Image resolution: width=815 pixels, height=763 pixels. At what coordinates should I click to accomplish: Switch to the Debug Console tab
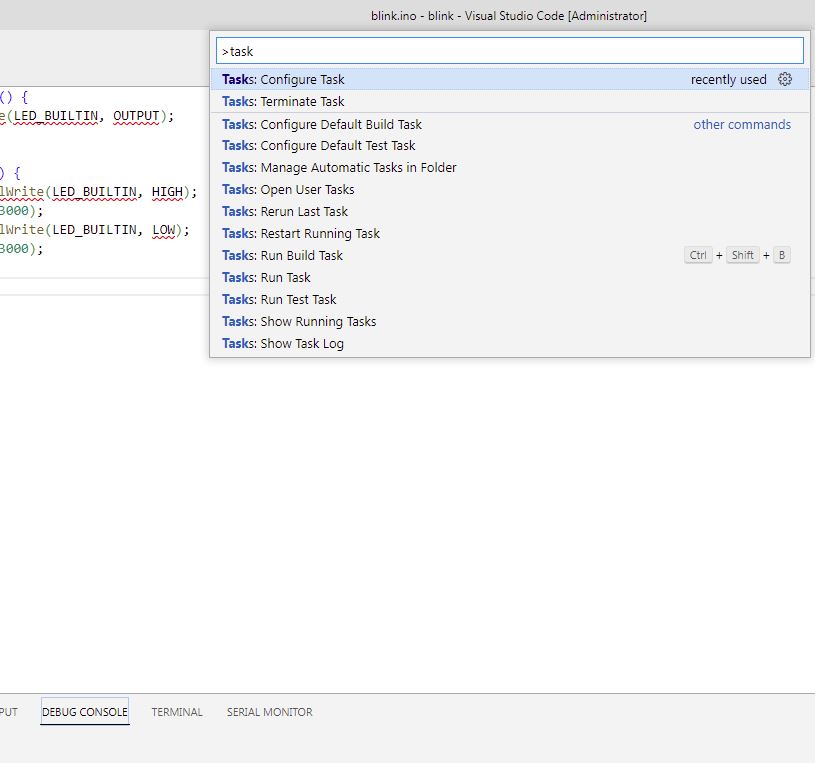pyautogui.click(x=85, y=712)
